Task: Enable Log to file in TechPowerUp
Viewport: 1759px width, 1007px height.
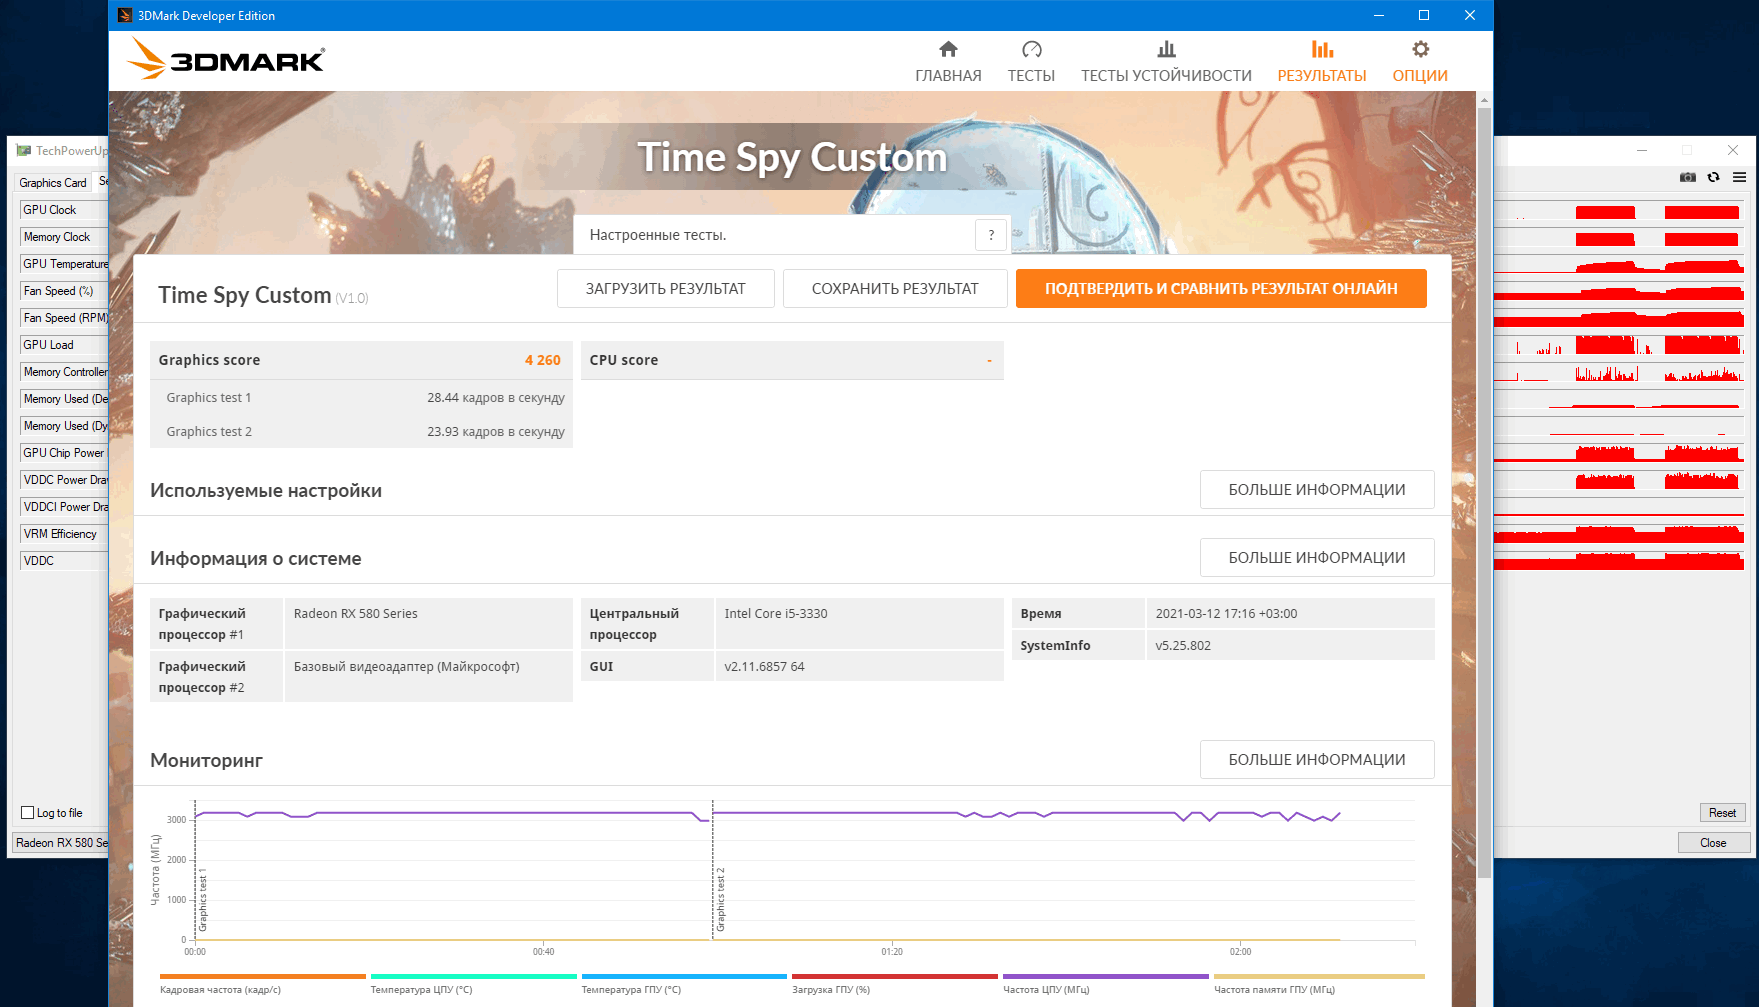Action: click(28, 813)
